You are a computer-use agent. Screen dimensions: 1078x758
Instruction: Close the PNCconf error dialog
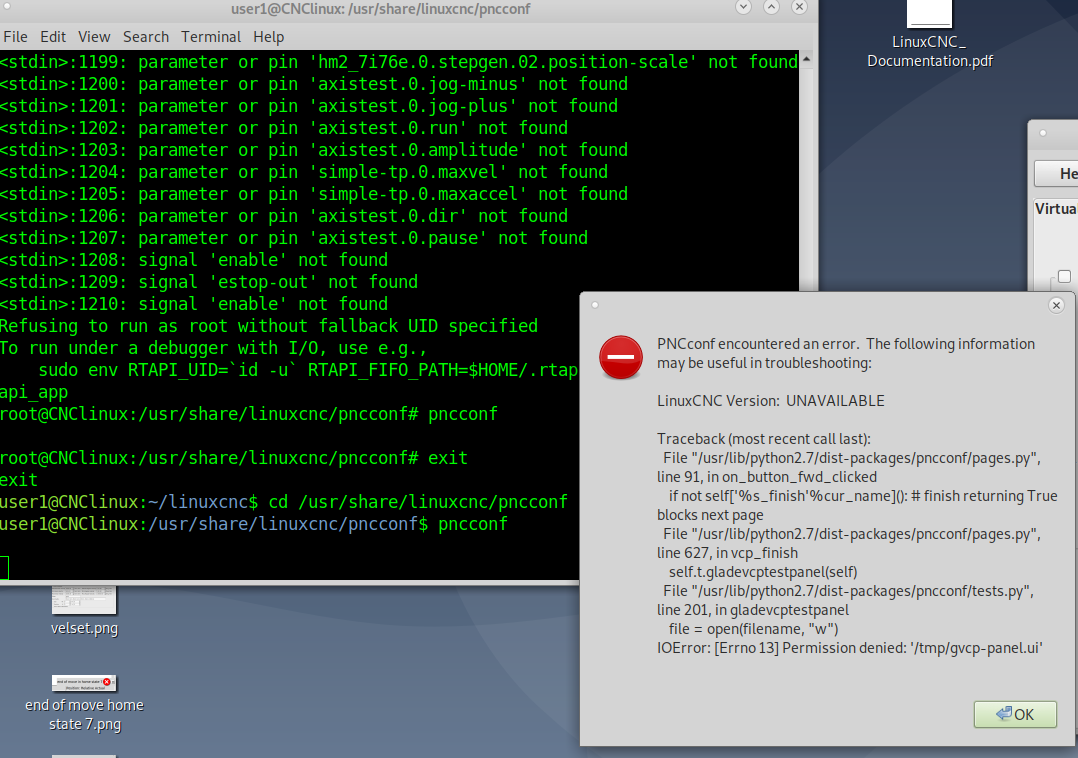pyautogui.click(x=1057, y=305)
